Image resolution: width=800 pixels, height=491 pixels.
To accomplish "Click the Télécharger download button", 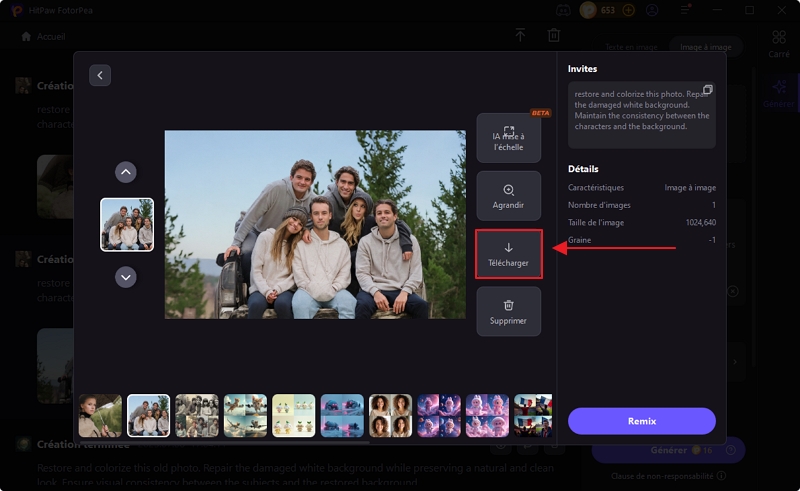I will click(508, 254).
